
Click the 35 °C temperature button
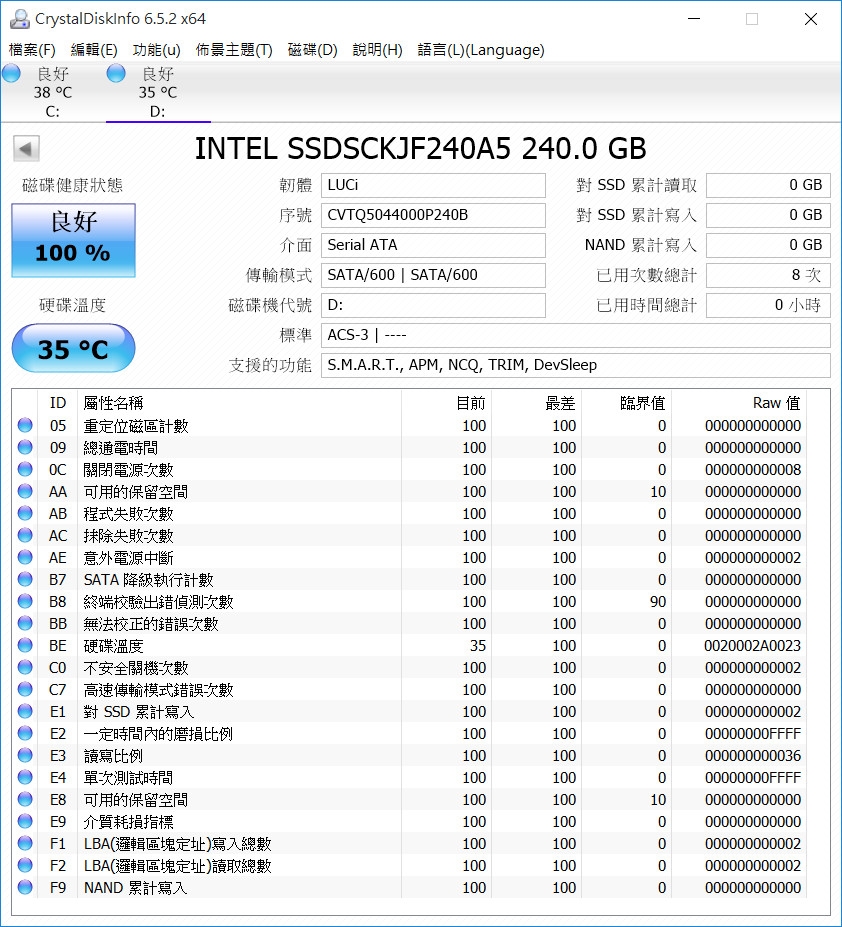tap(73, 348)
